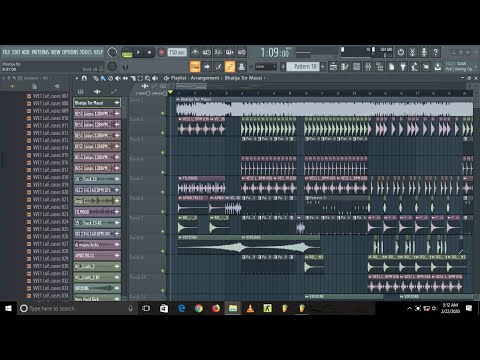Click the red Record button
The width and height of the screenshot is (480, 360).
[161, 52]
